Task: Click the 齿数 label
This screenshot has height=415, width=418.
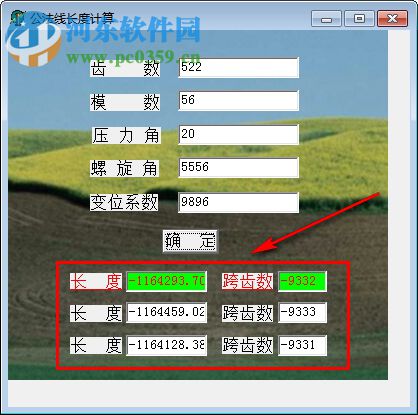Action: point(125,69)
